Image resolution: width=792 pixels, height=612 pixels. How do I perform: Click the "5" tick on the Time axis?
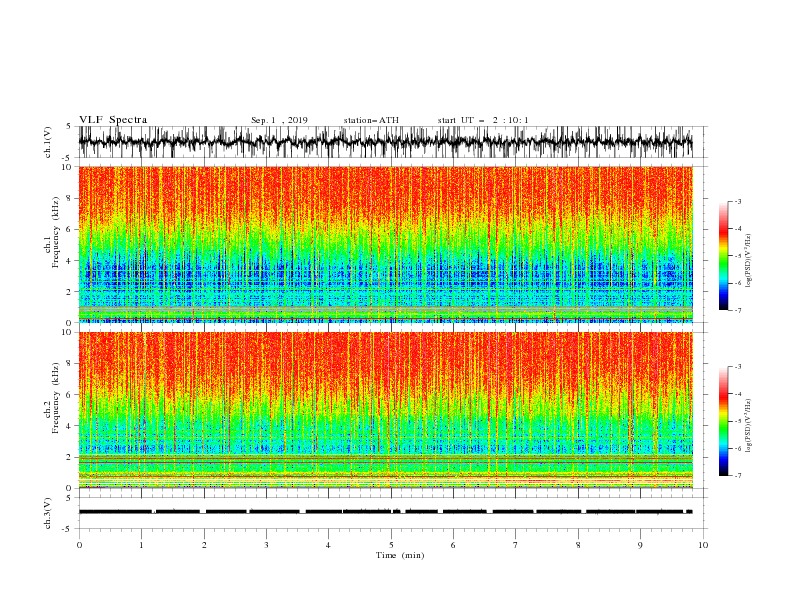click(391, 545)
